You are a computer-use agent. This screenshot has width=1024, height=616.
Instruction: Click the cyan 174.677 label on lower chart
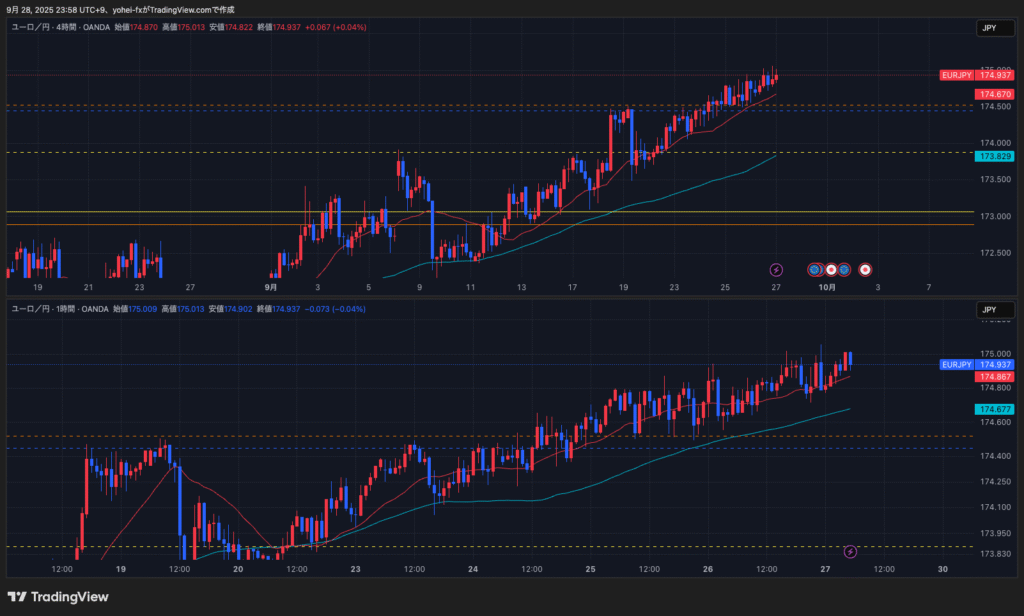click(996, 409)
